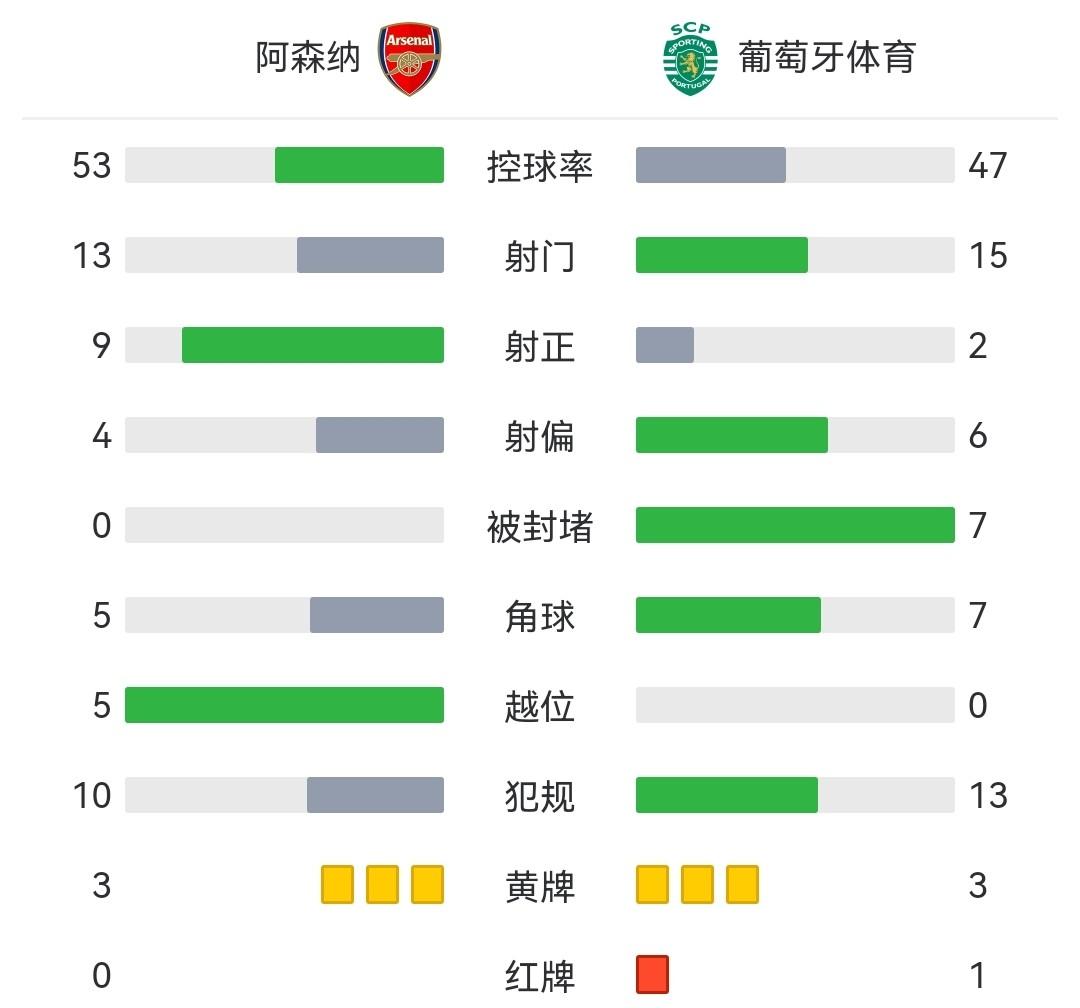Click Sporting's gray 射正 bar
This screenshot has width=1080, height=1008.
coord(665,345)
